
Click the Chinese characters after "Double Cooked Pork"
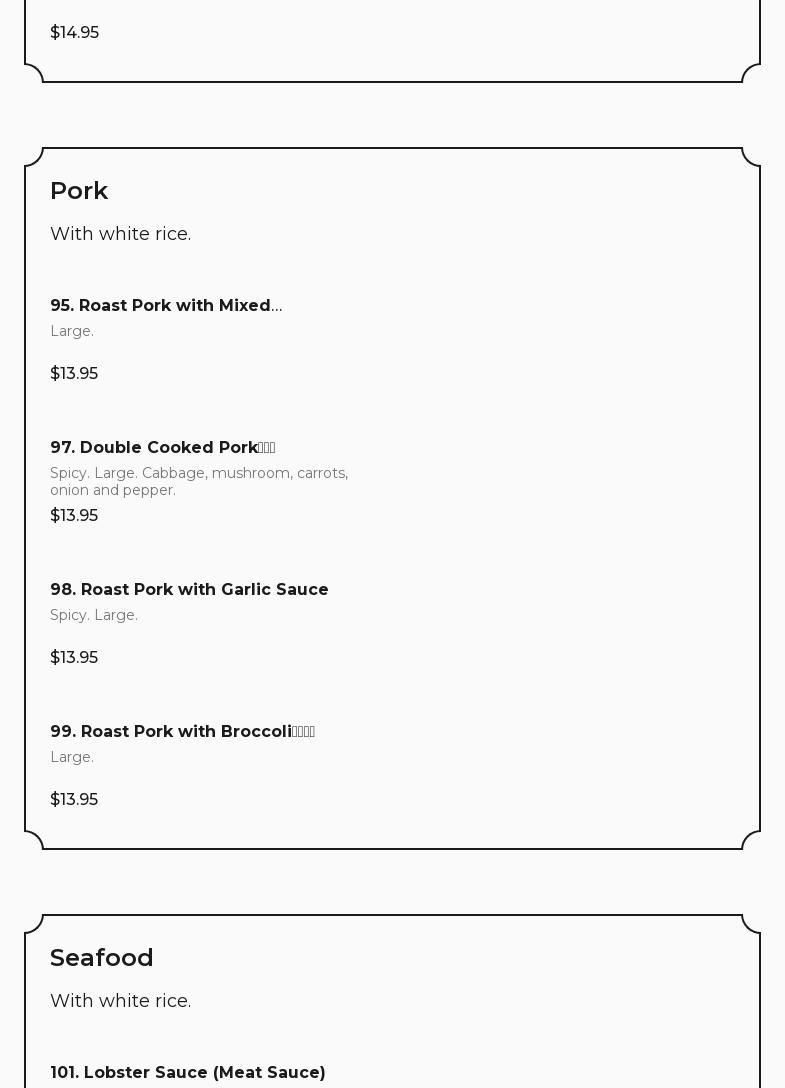point(266,448)
